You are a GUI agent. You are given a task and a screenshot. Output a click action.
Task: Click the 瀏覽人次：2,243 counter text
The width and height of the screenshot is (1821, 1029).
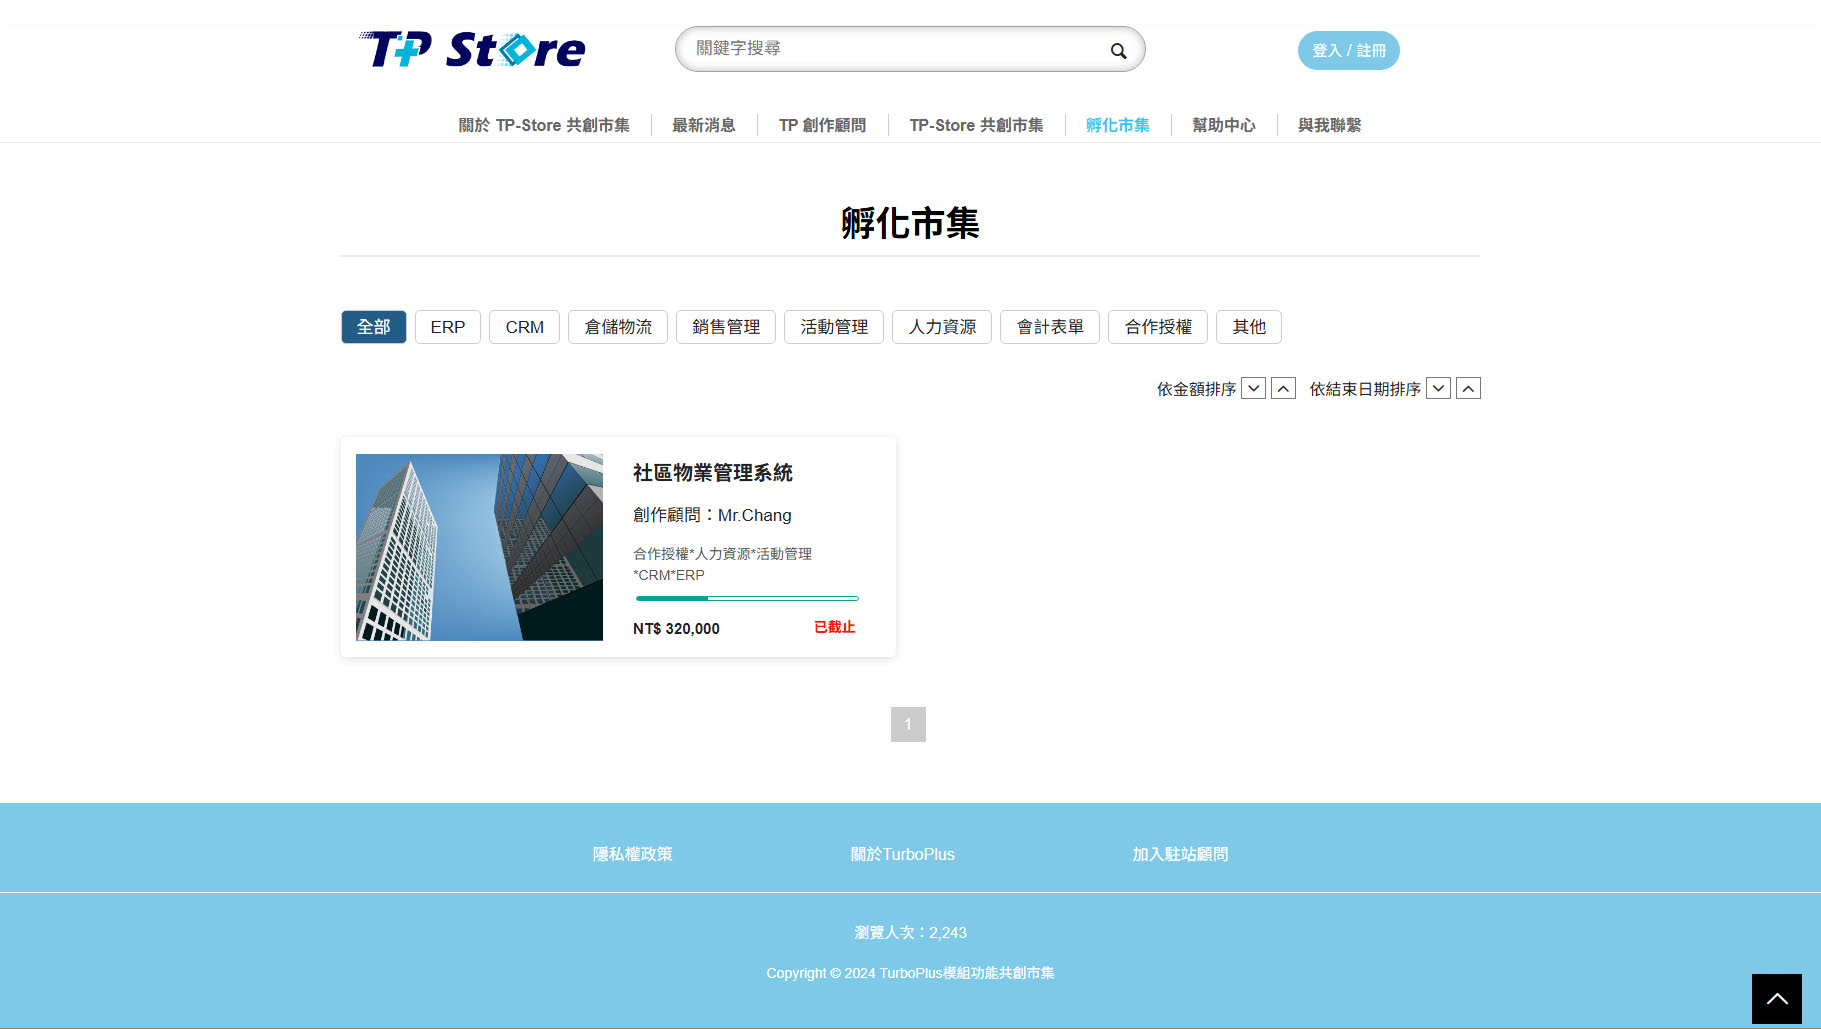910,932
